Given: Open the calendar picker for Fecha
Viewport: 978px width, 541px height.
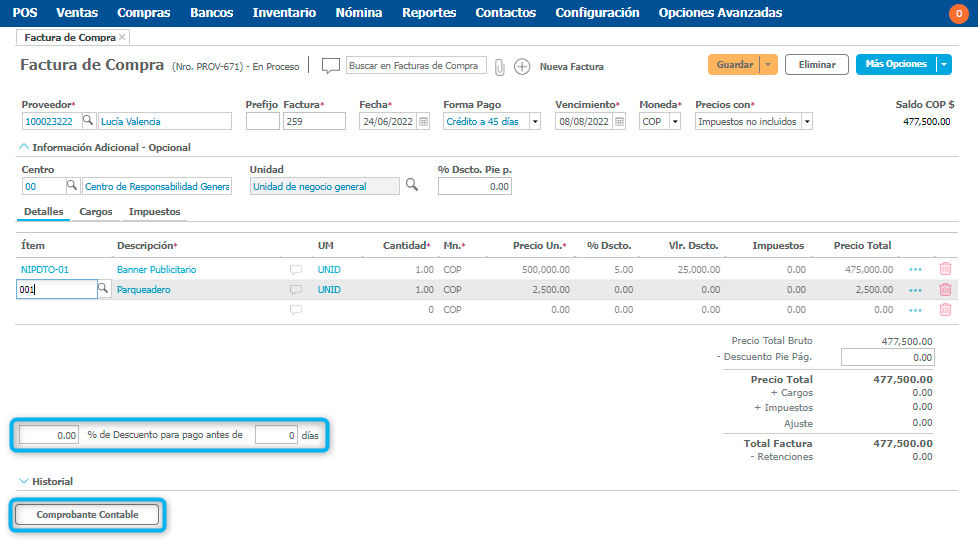Looking at the screenshot, I should 423,122.
